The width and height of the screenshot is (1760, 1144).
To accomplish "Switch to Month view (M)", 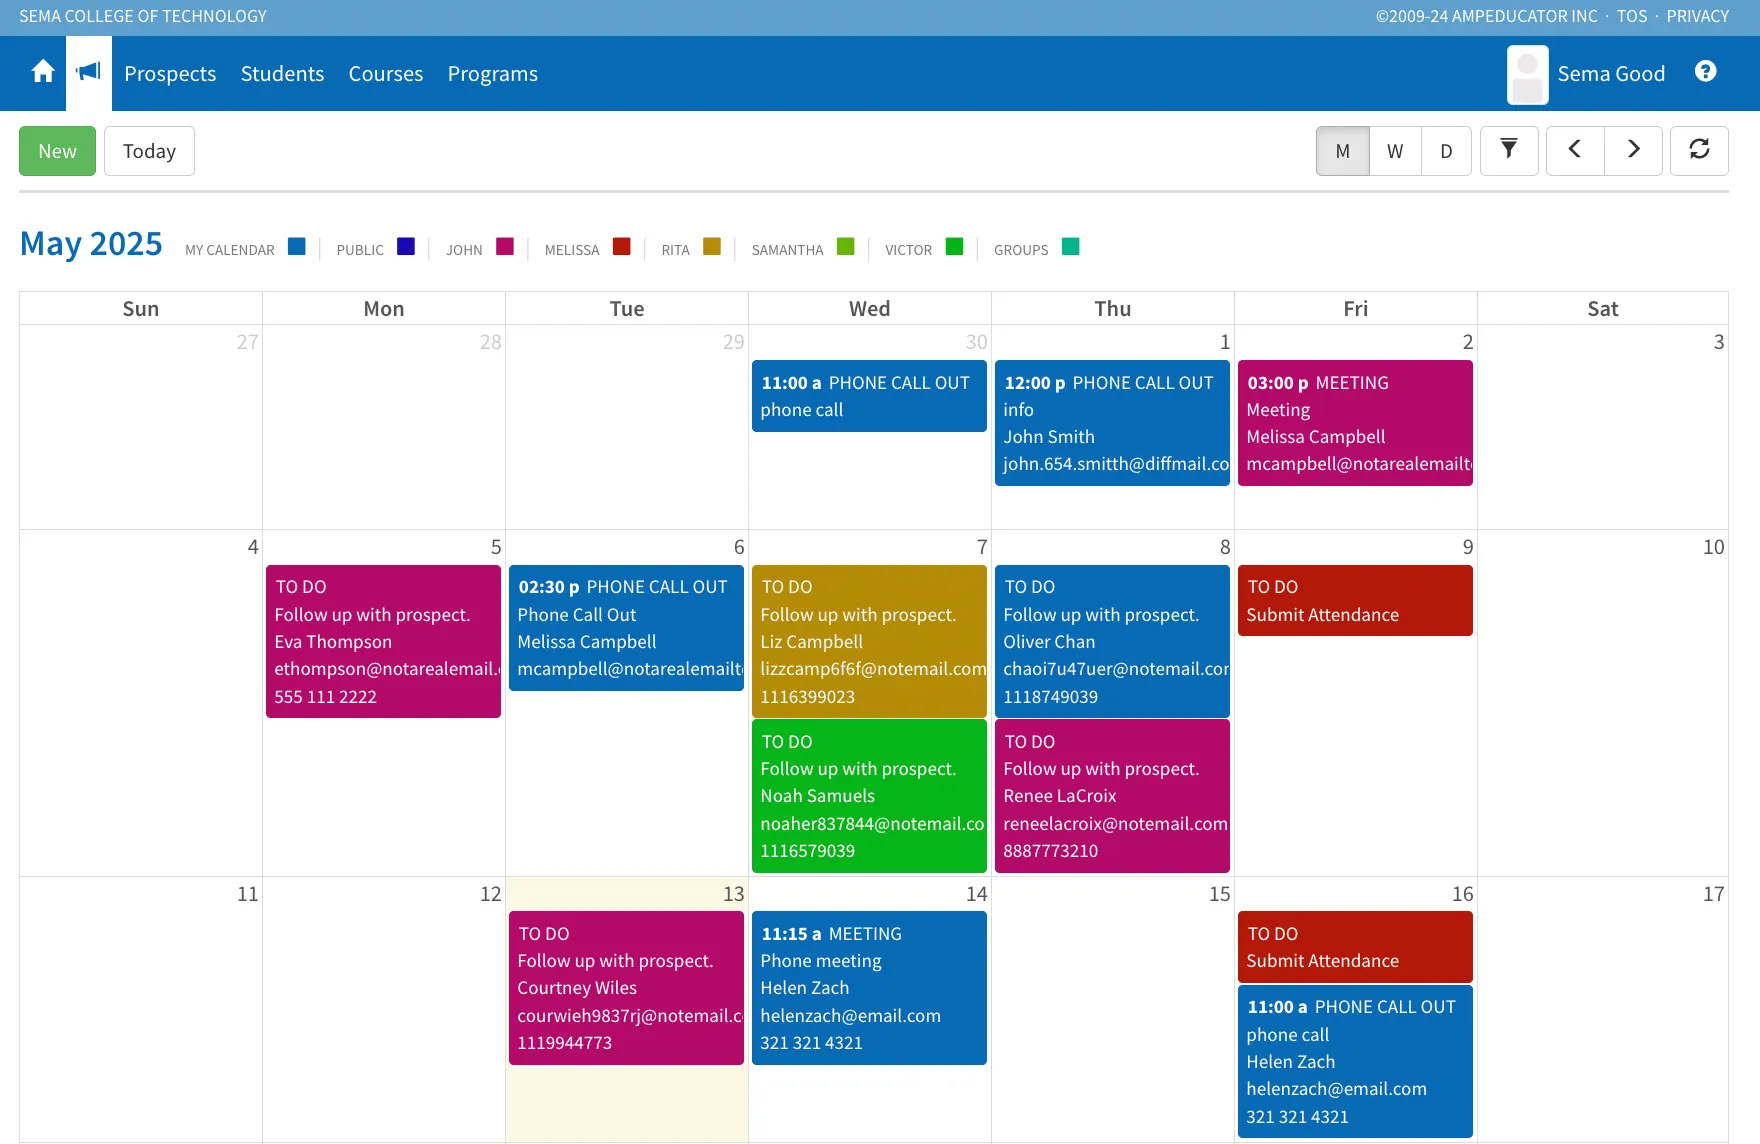I will tap(1342, 151).
